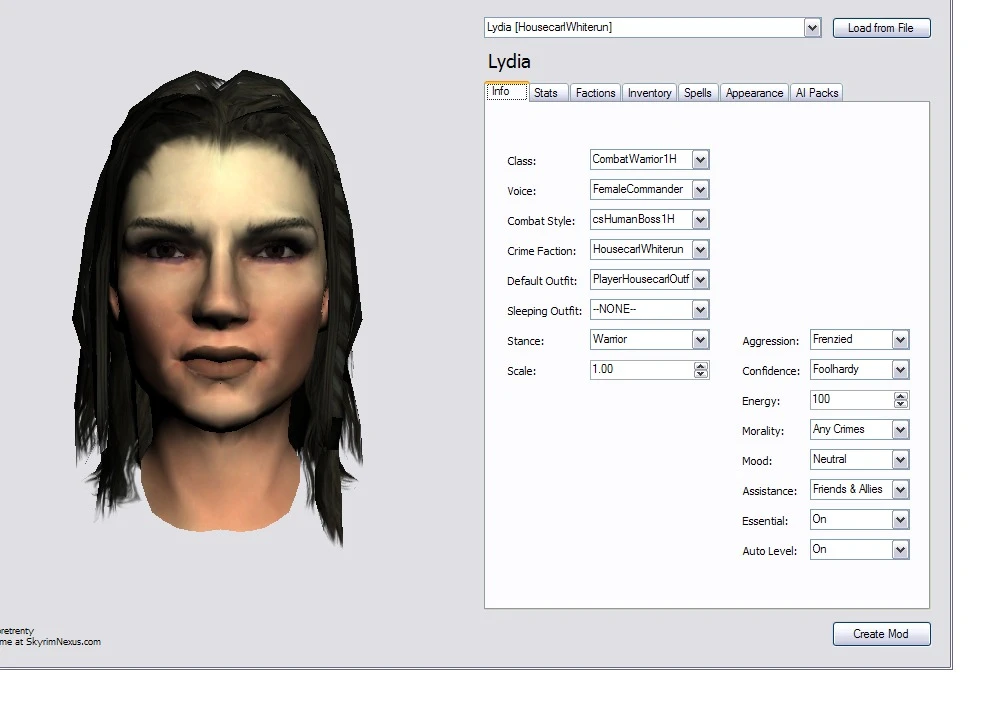Open the Inventory tab
The height and width of the screenshot is (704, 1000).
[x=649, y=93]
